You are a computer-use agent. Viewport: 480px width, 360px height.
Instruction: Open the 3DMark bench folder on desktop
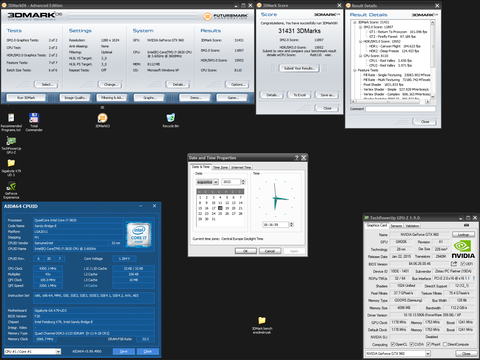tap(262, 320)
